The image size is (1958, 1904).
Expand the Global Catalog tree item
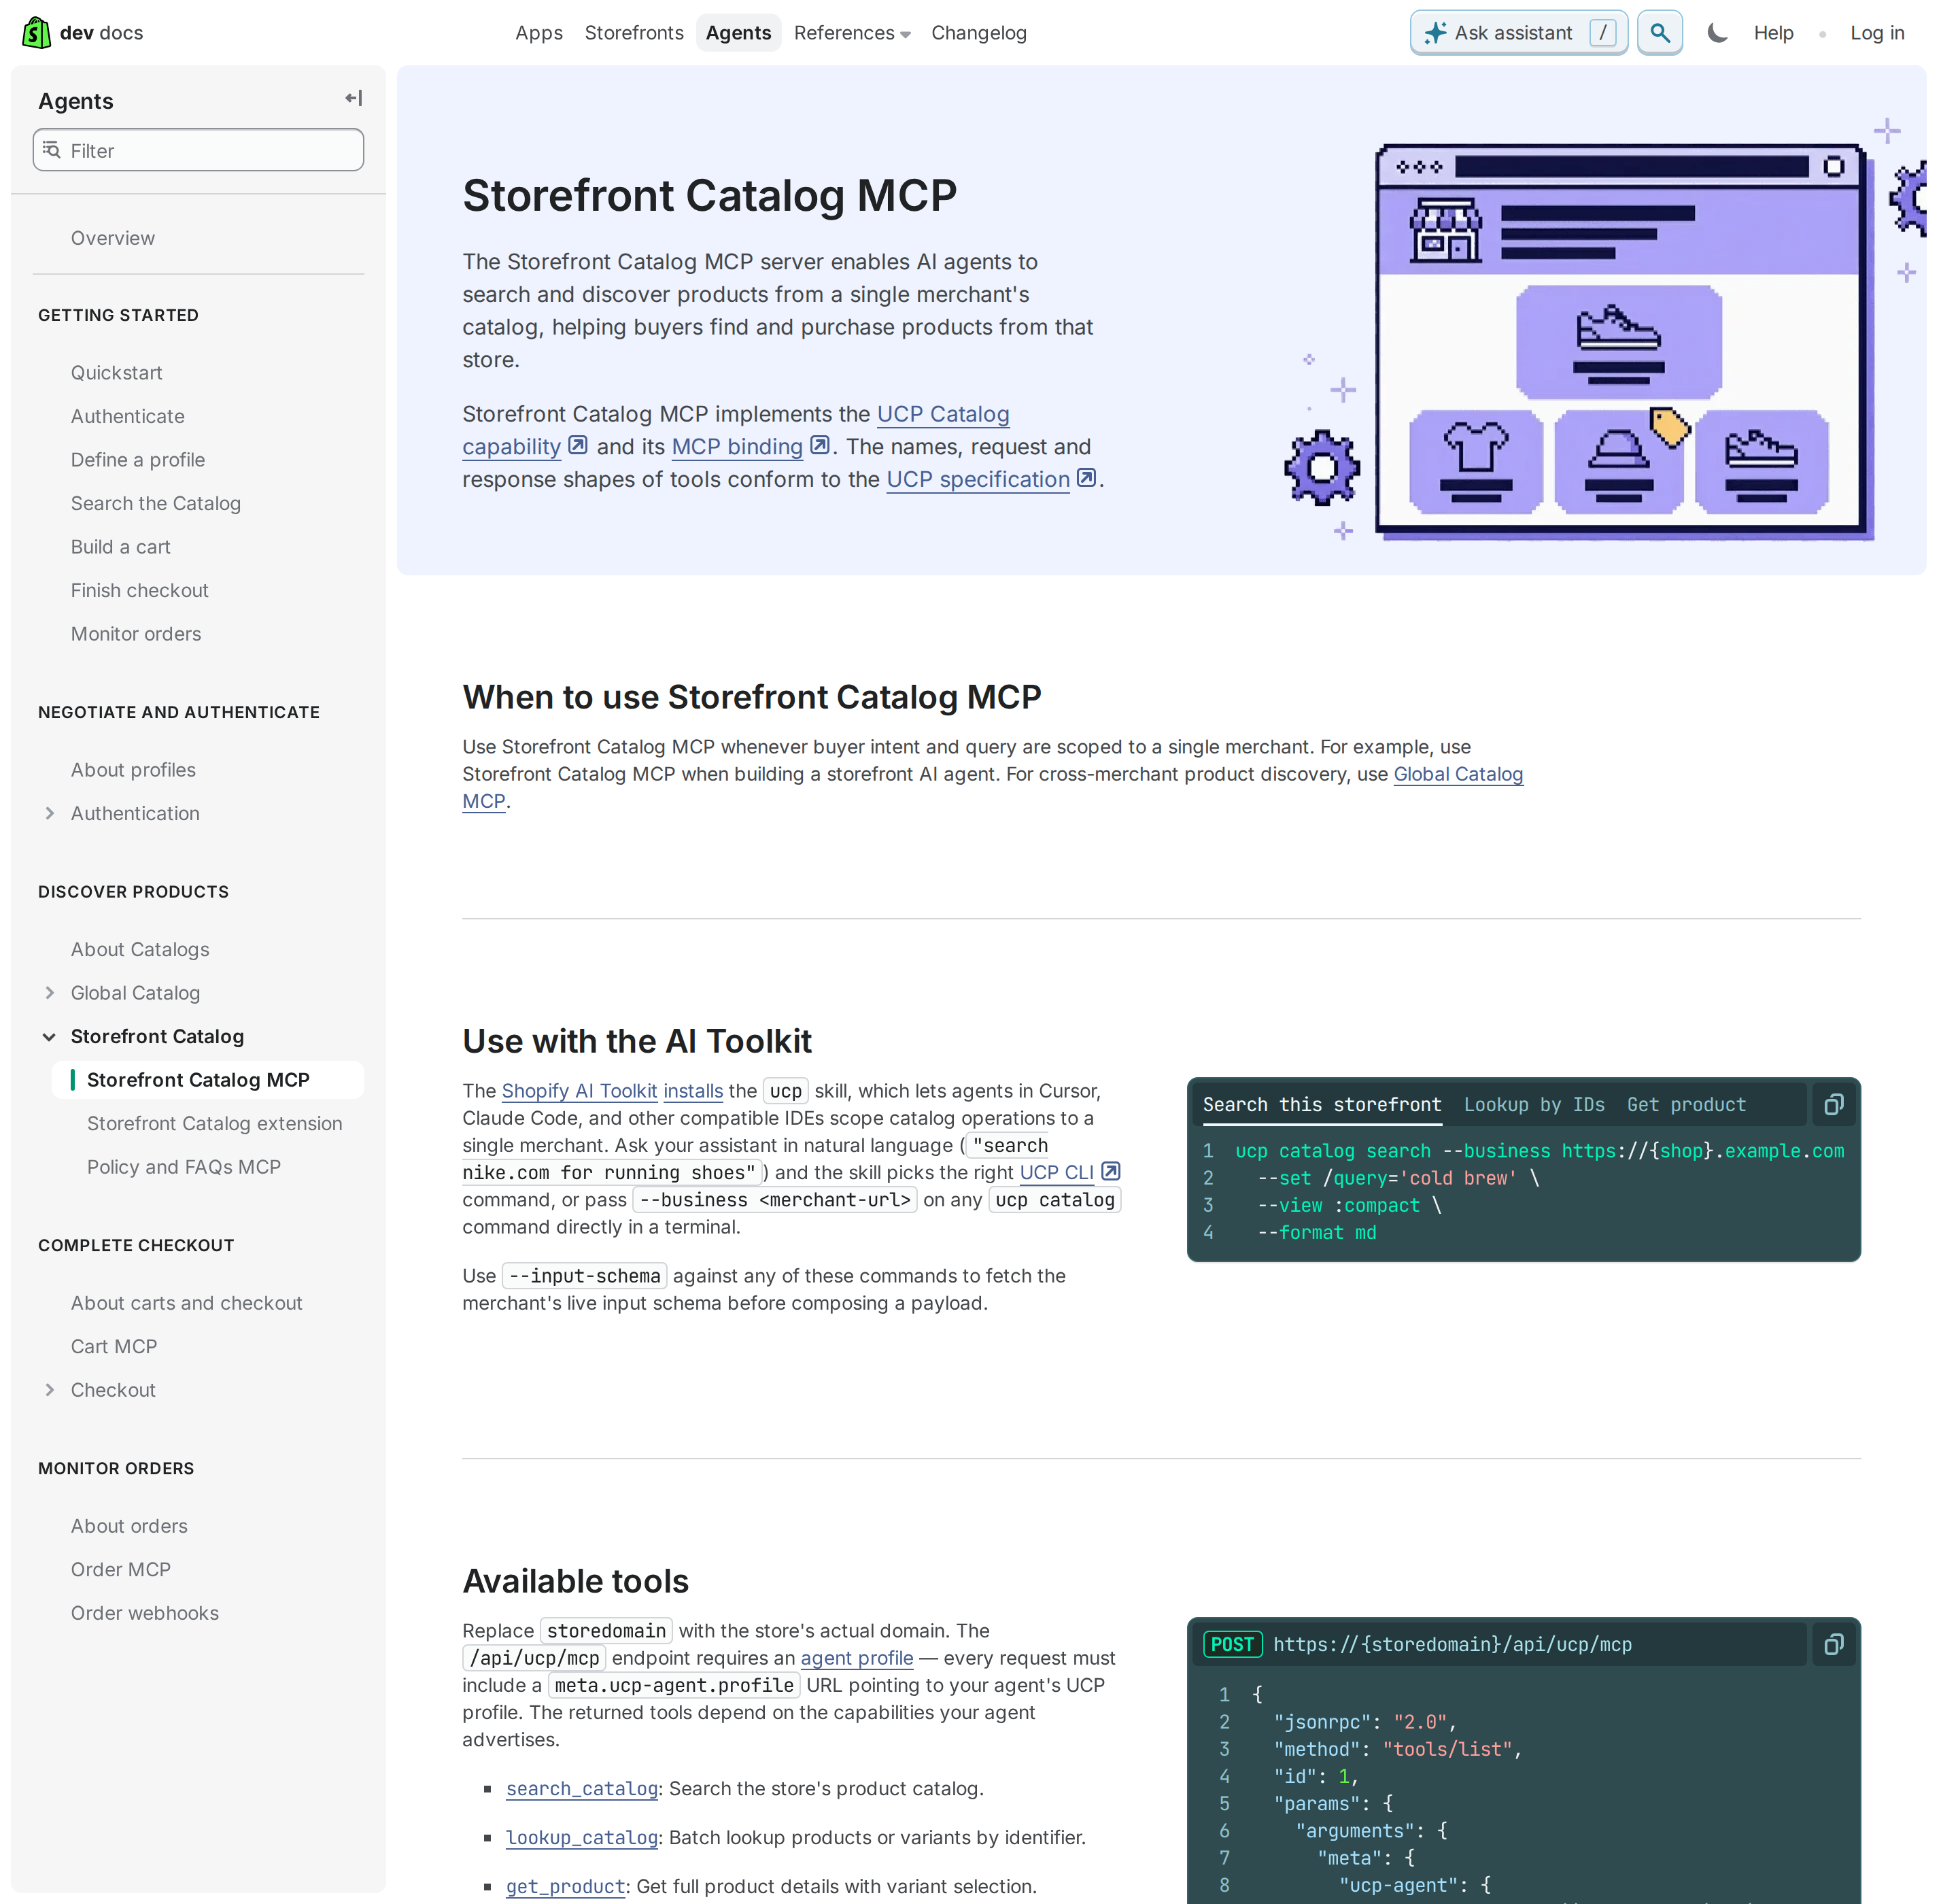49,993
